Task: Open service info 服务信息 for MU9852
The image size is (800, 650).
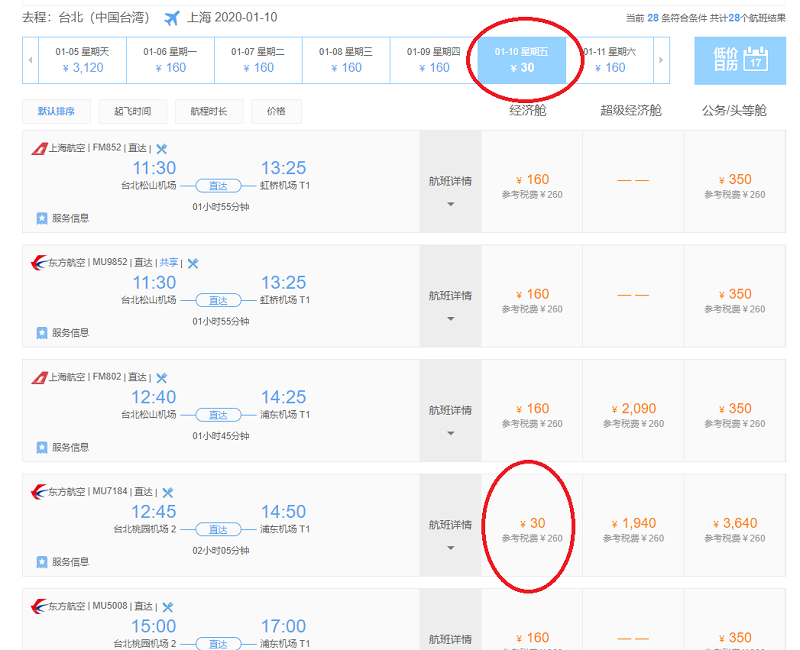Action: [63, 333]
